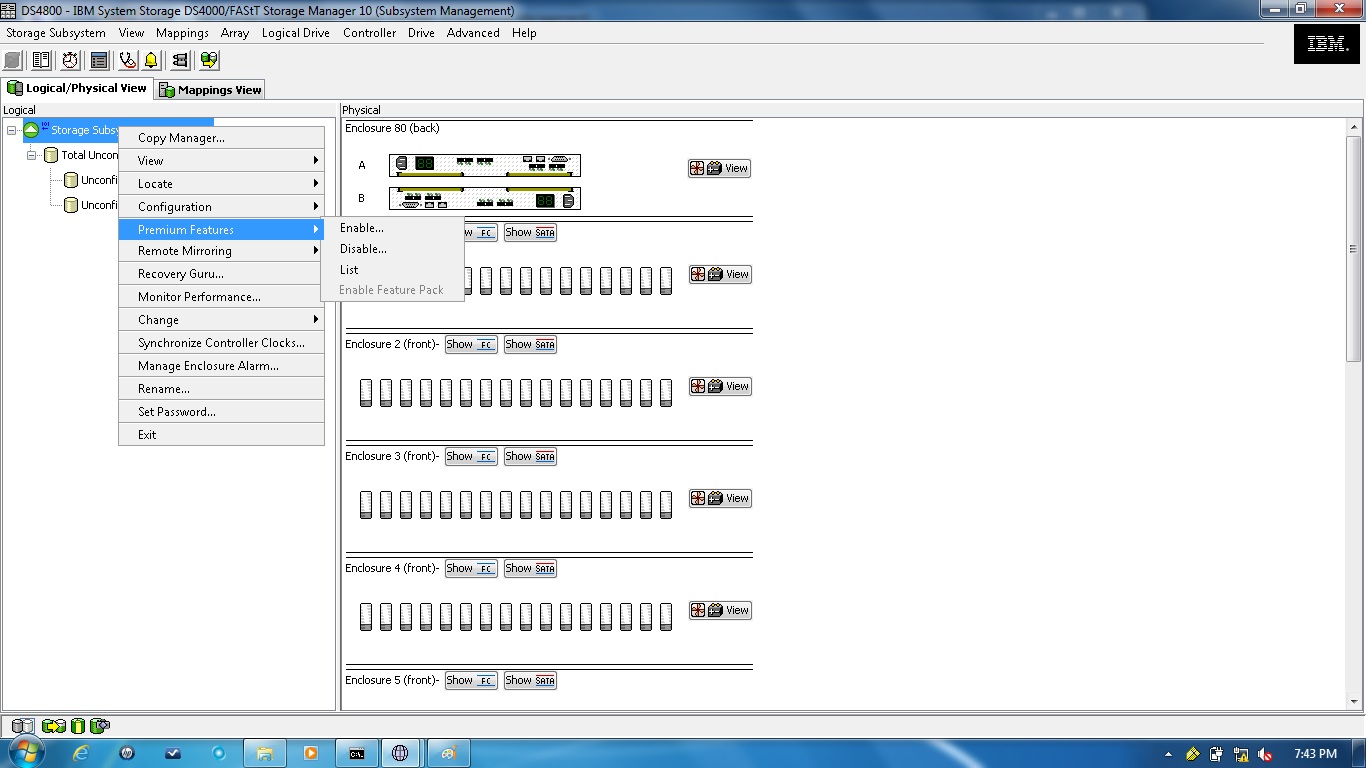Click the single green cylinder status bar icon
The width and height of the screenshot is (1366, 768).
(78, 726)
